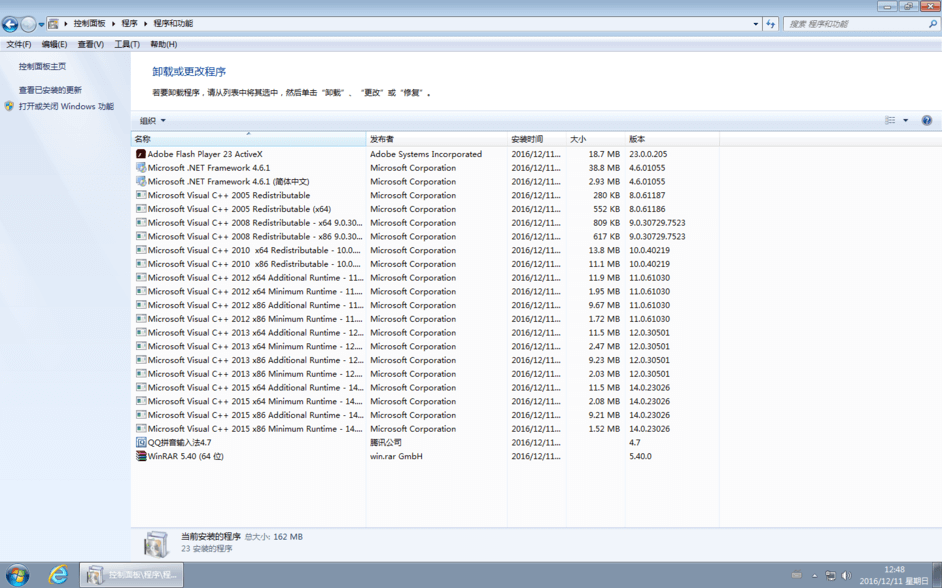
Task: Show hidden tray icons arrow
Action: (x=815, y=575)
